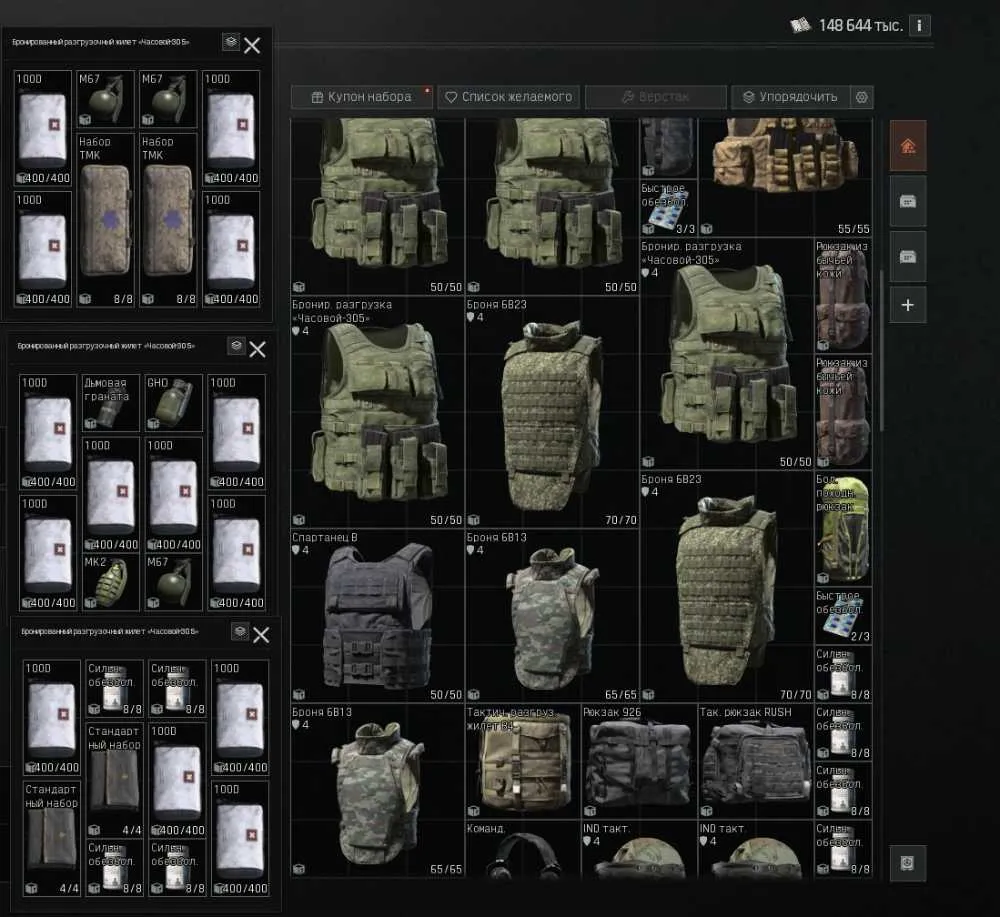Close the vest panel containing Стандартный набор
Screen dimensions: 1000x917
click(261, 635)
